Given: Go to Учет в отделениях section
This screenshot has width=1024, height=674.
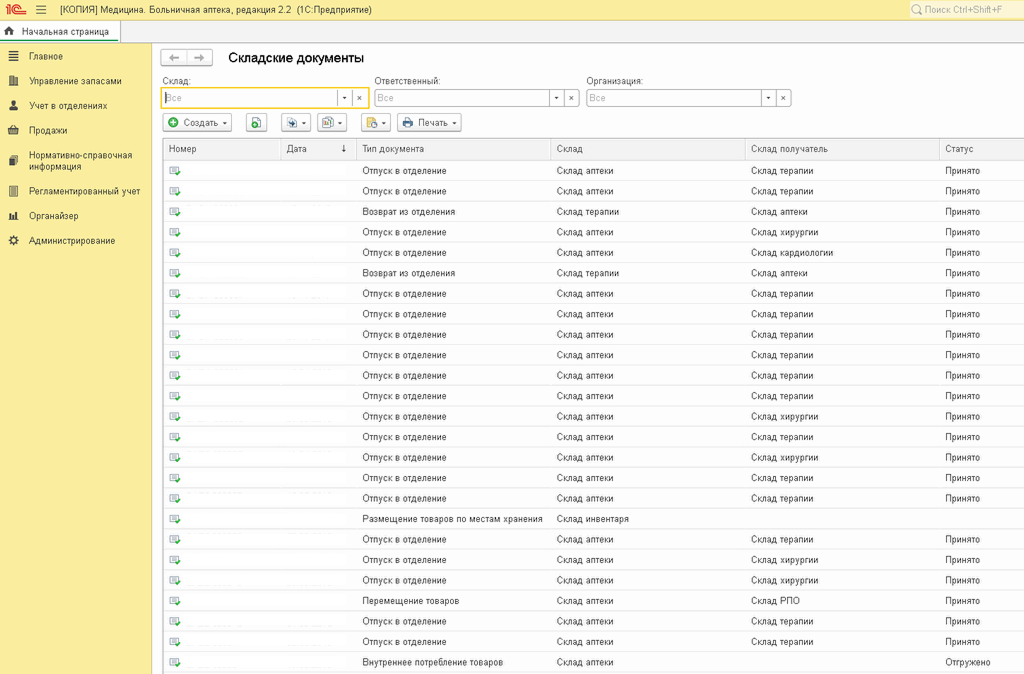Looking at the screenshot, I should (68, 106).
